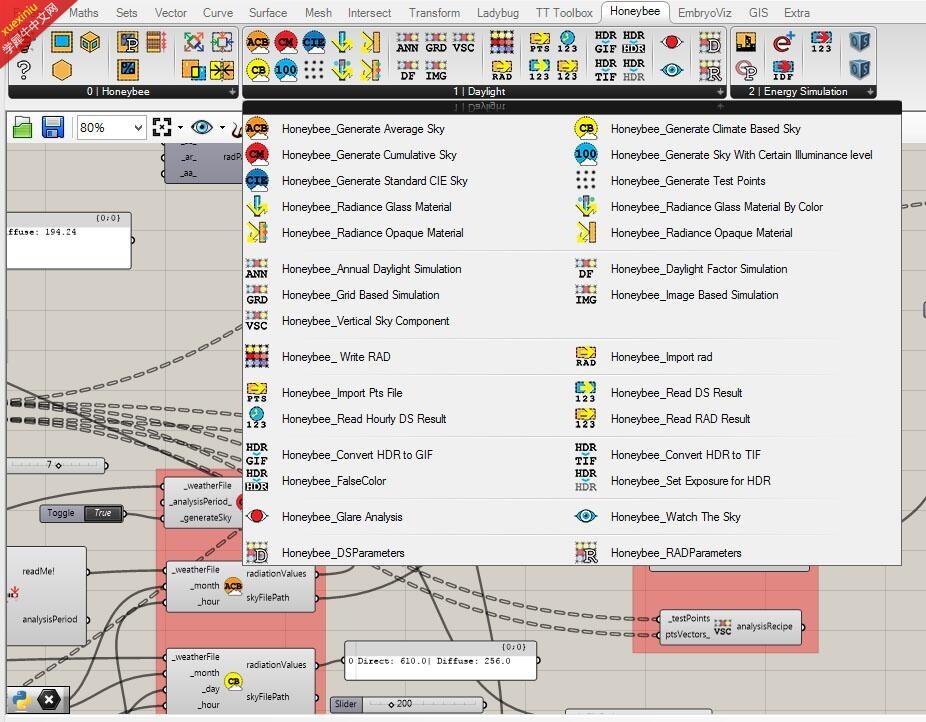Click the panel showing Direct: 610.0 Diffuse: 256.0

coord(441,661)
